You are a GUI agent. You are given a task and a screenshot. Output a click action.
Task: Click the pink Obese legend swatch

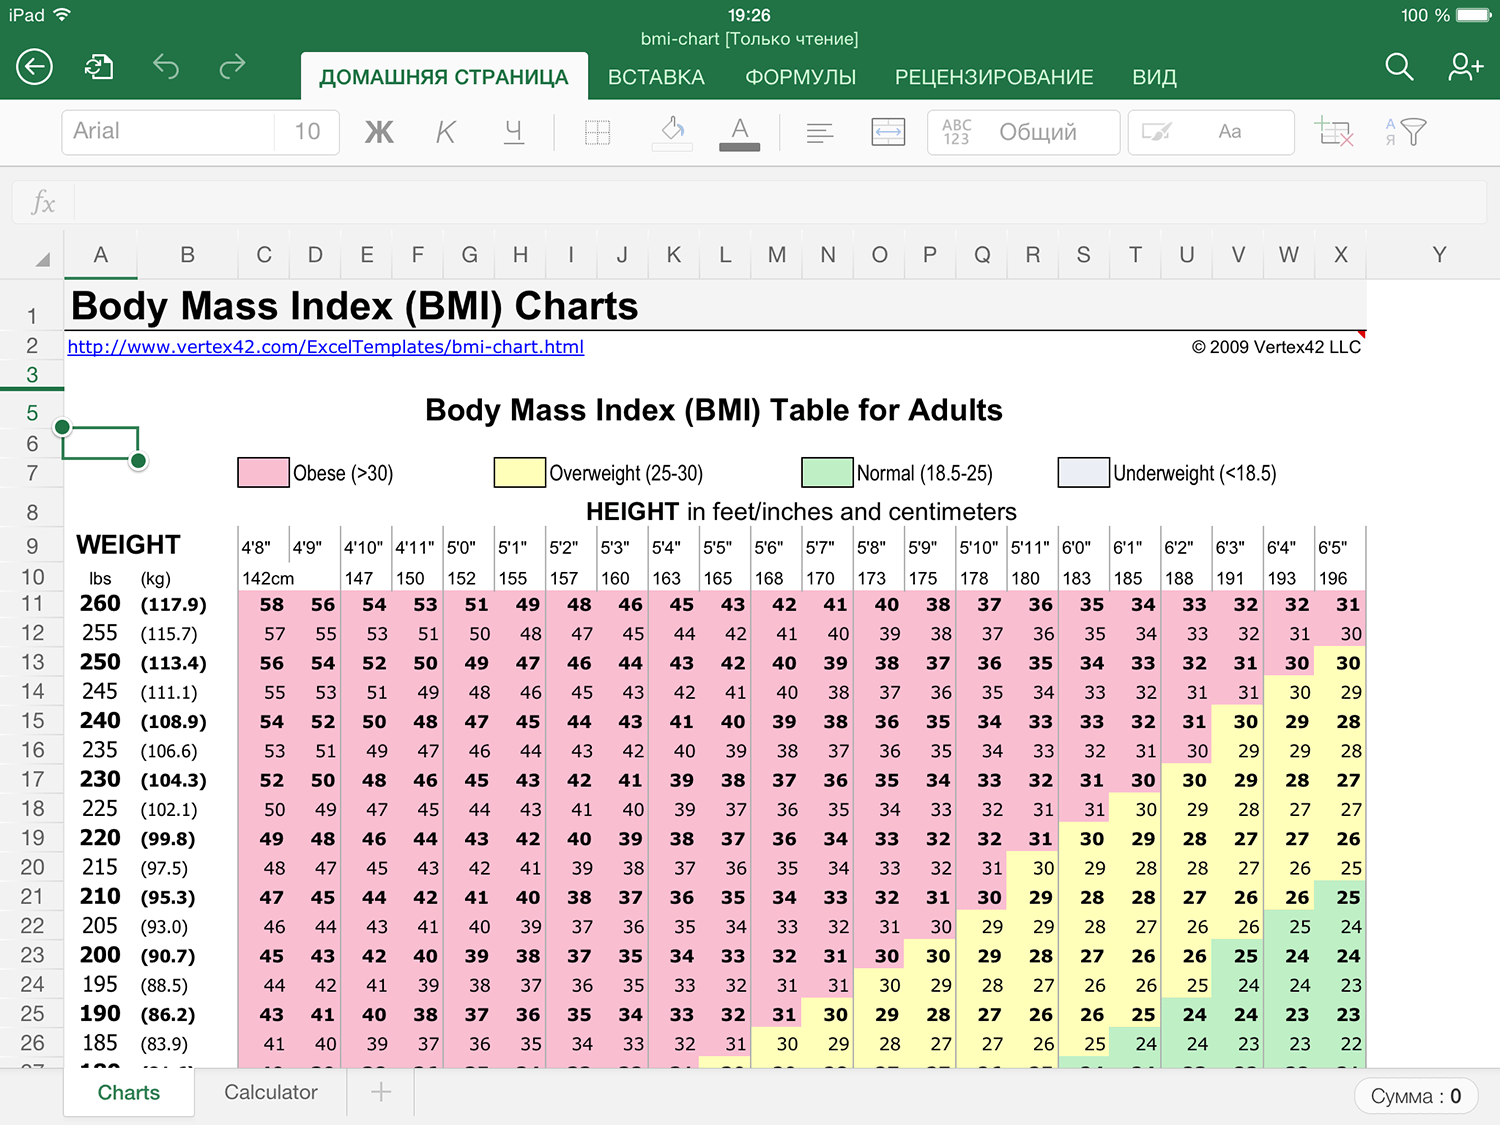point(263,472)
